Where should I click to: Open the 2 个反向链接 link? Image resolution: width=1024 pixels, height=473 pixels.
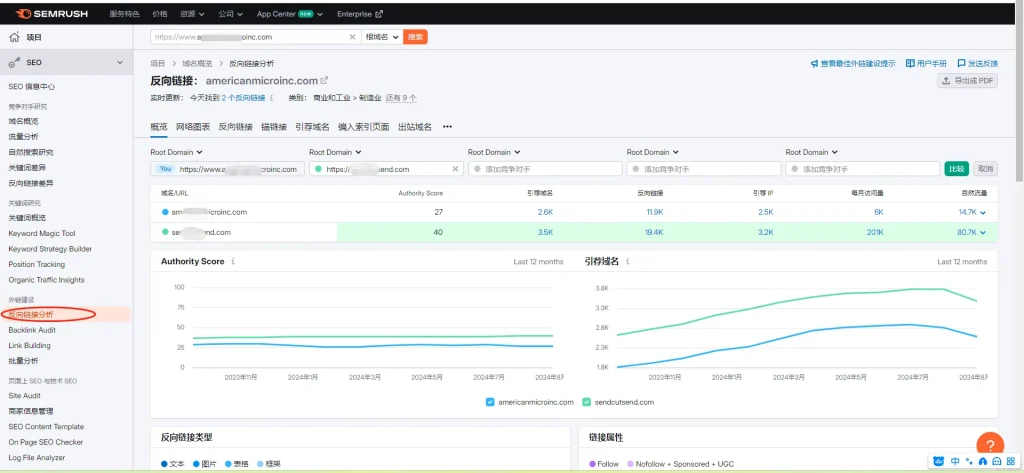click(243, 98)
